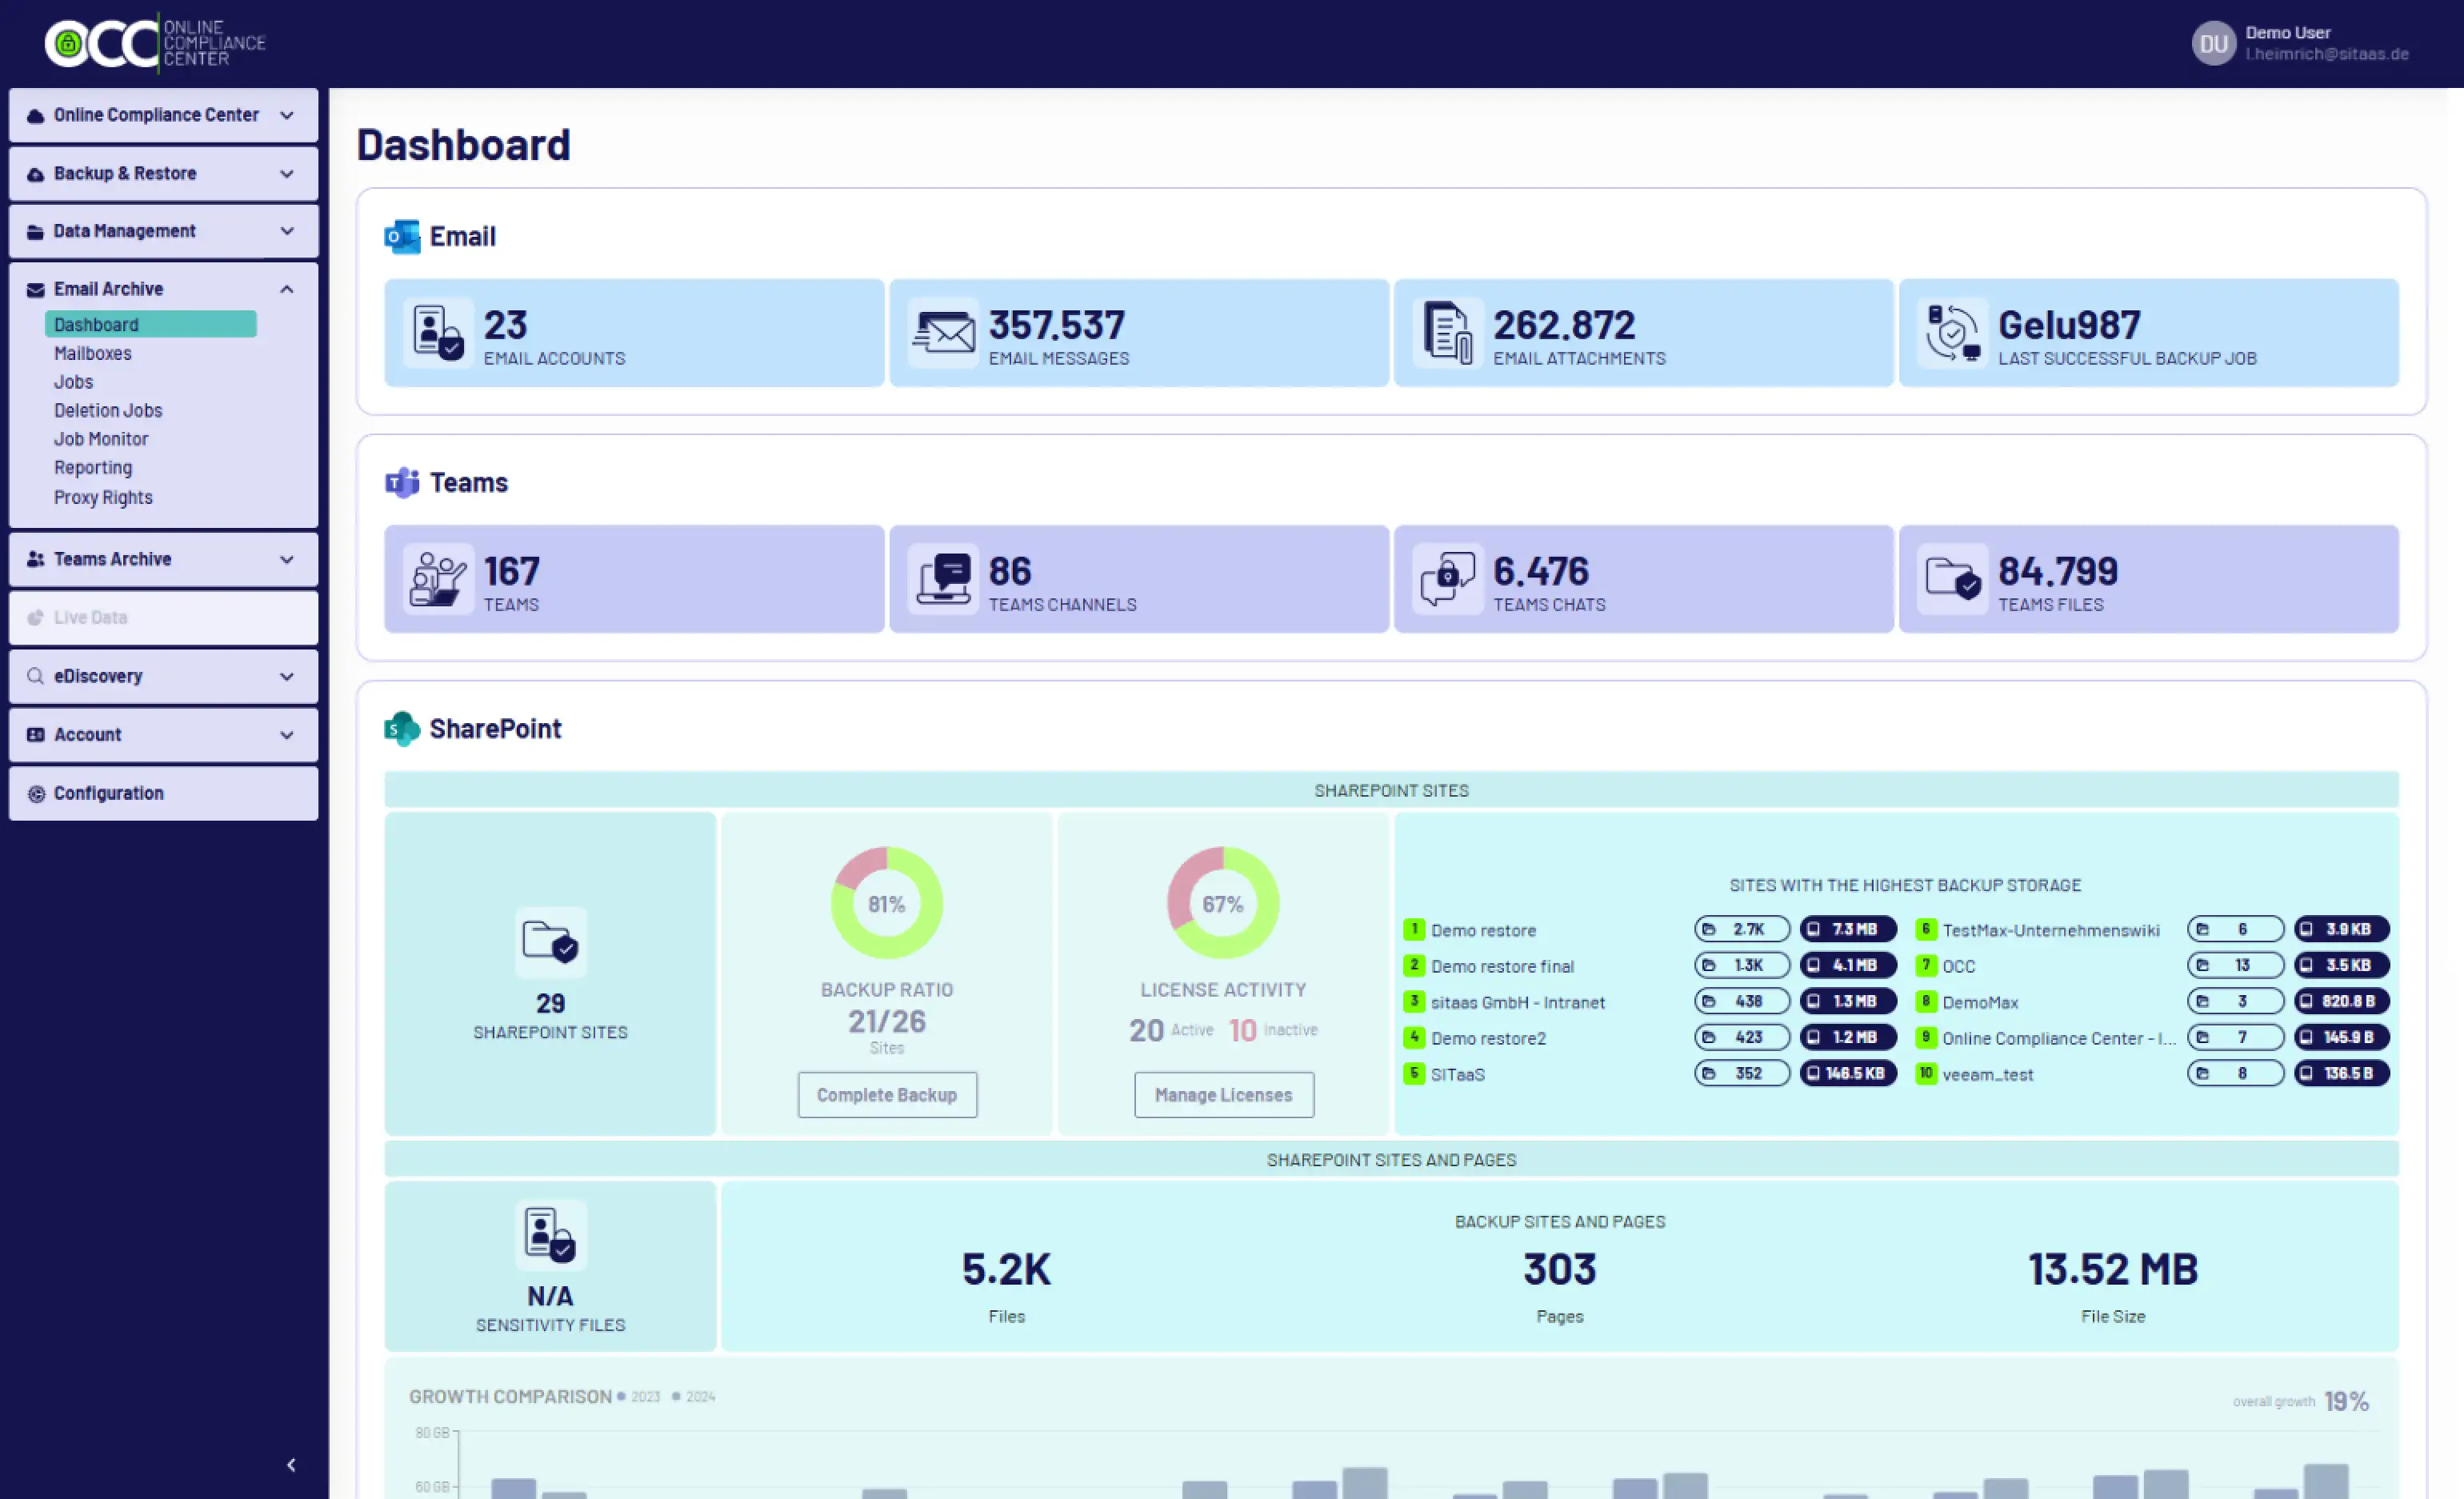The width and height of the screenshot is (2464, 1499).
Task: Click the Email Messages envelope icon
Action: pyautogui.click(x=943, y=332)
